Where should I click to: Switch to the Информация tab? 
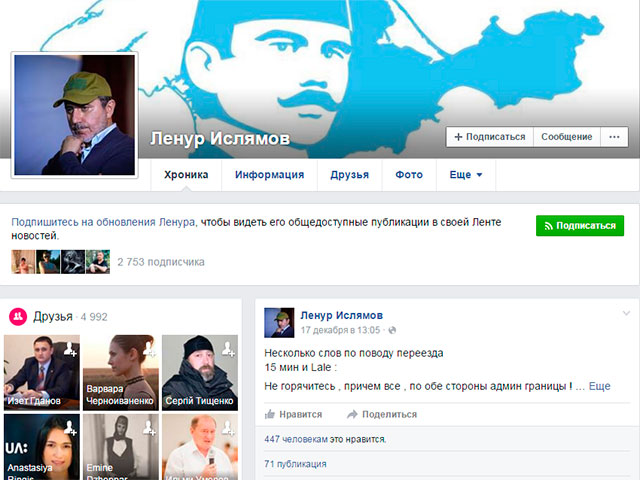269,175
